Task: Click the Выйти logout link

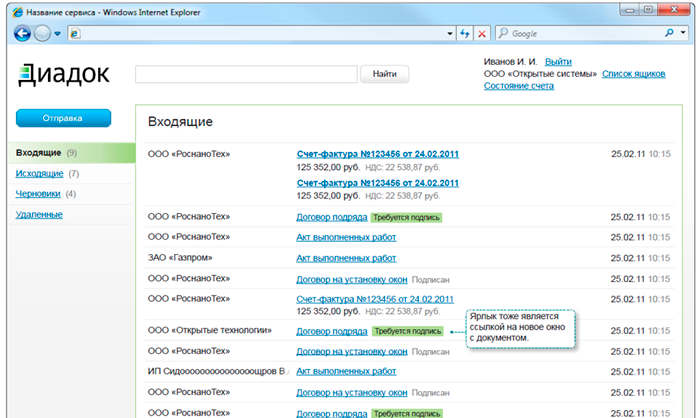Action: point(558,62)
